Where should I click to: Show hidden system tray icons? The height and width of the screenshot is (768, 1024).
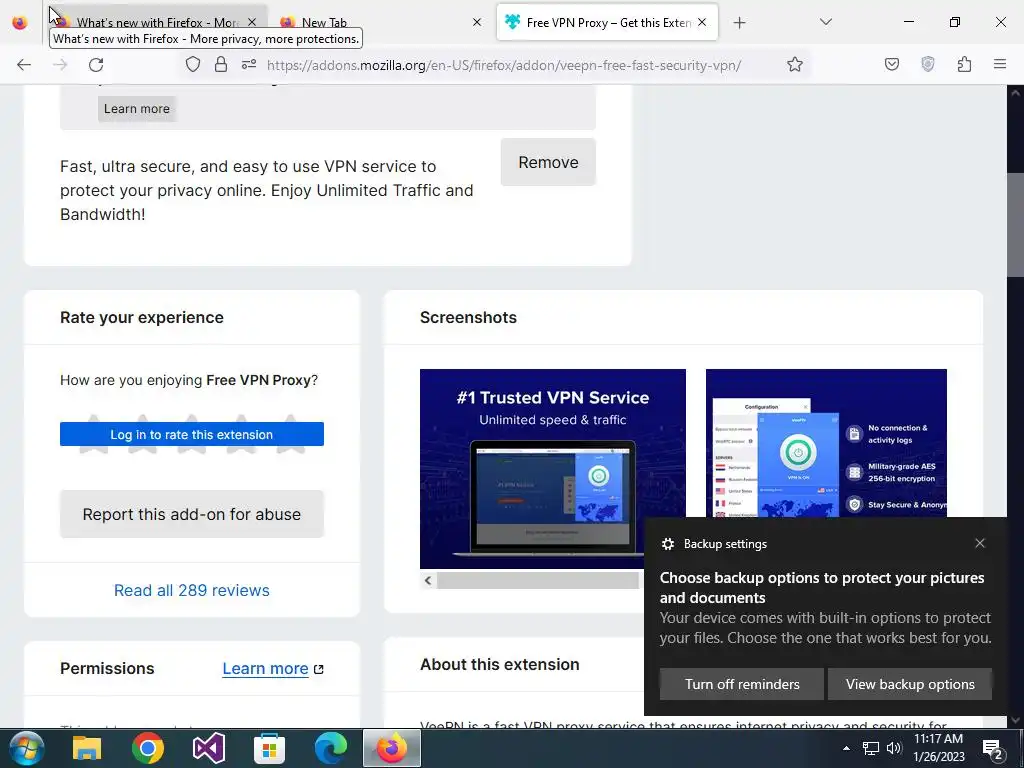(x=846, y=748)
